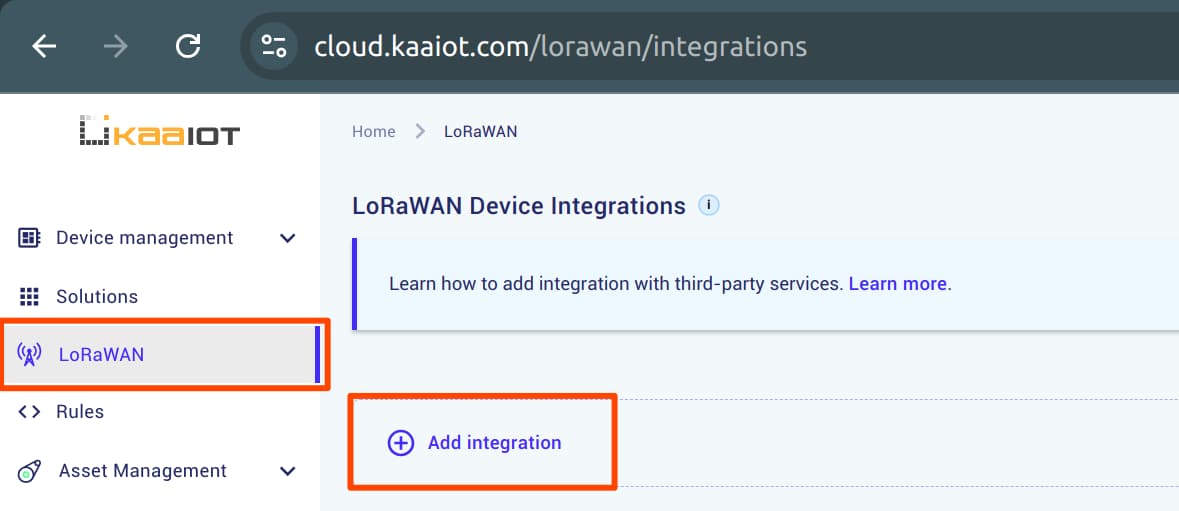Viewport: 1179px width, 511px height.
Task: Click the LoRaWAN breadcrumb
Action: point(480,132)
